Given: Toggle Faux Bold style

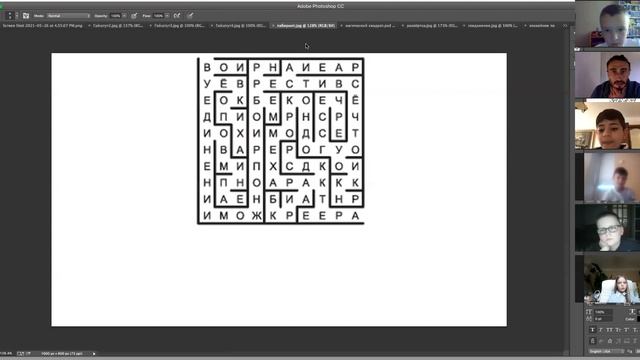Looking at the screenshot, I should pyautogui.click(x=592, y=330).
